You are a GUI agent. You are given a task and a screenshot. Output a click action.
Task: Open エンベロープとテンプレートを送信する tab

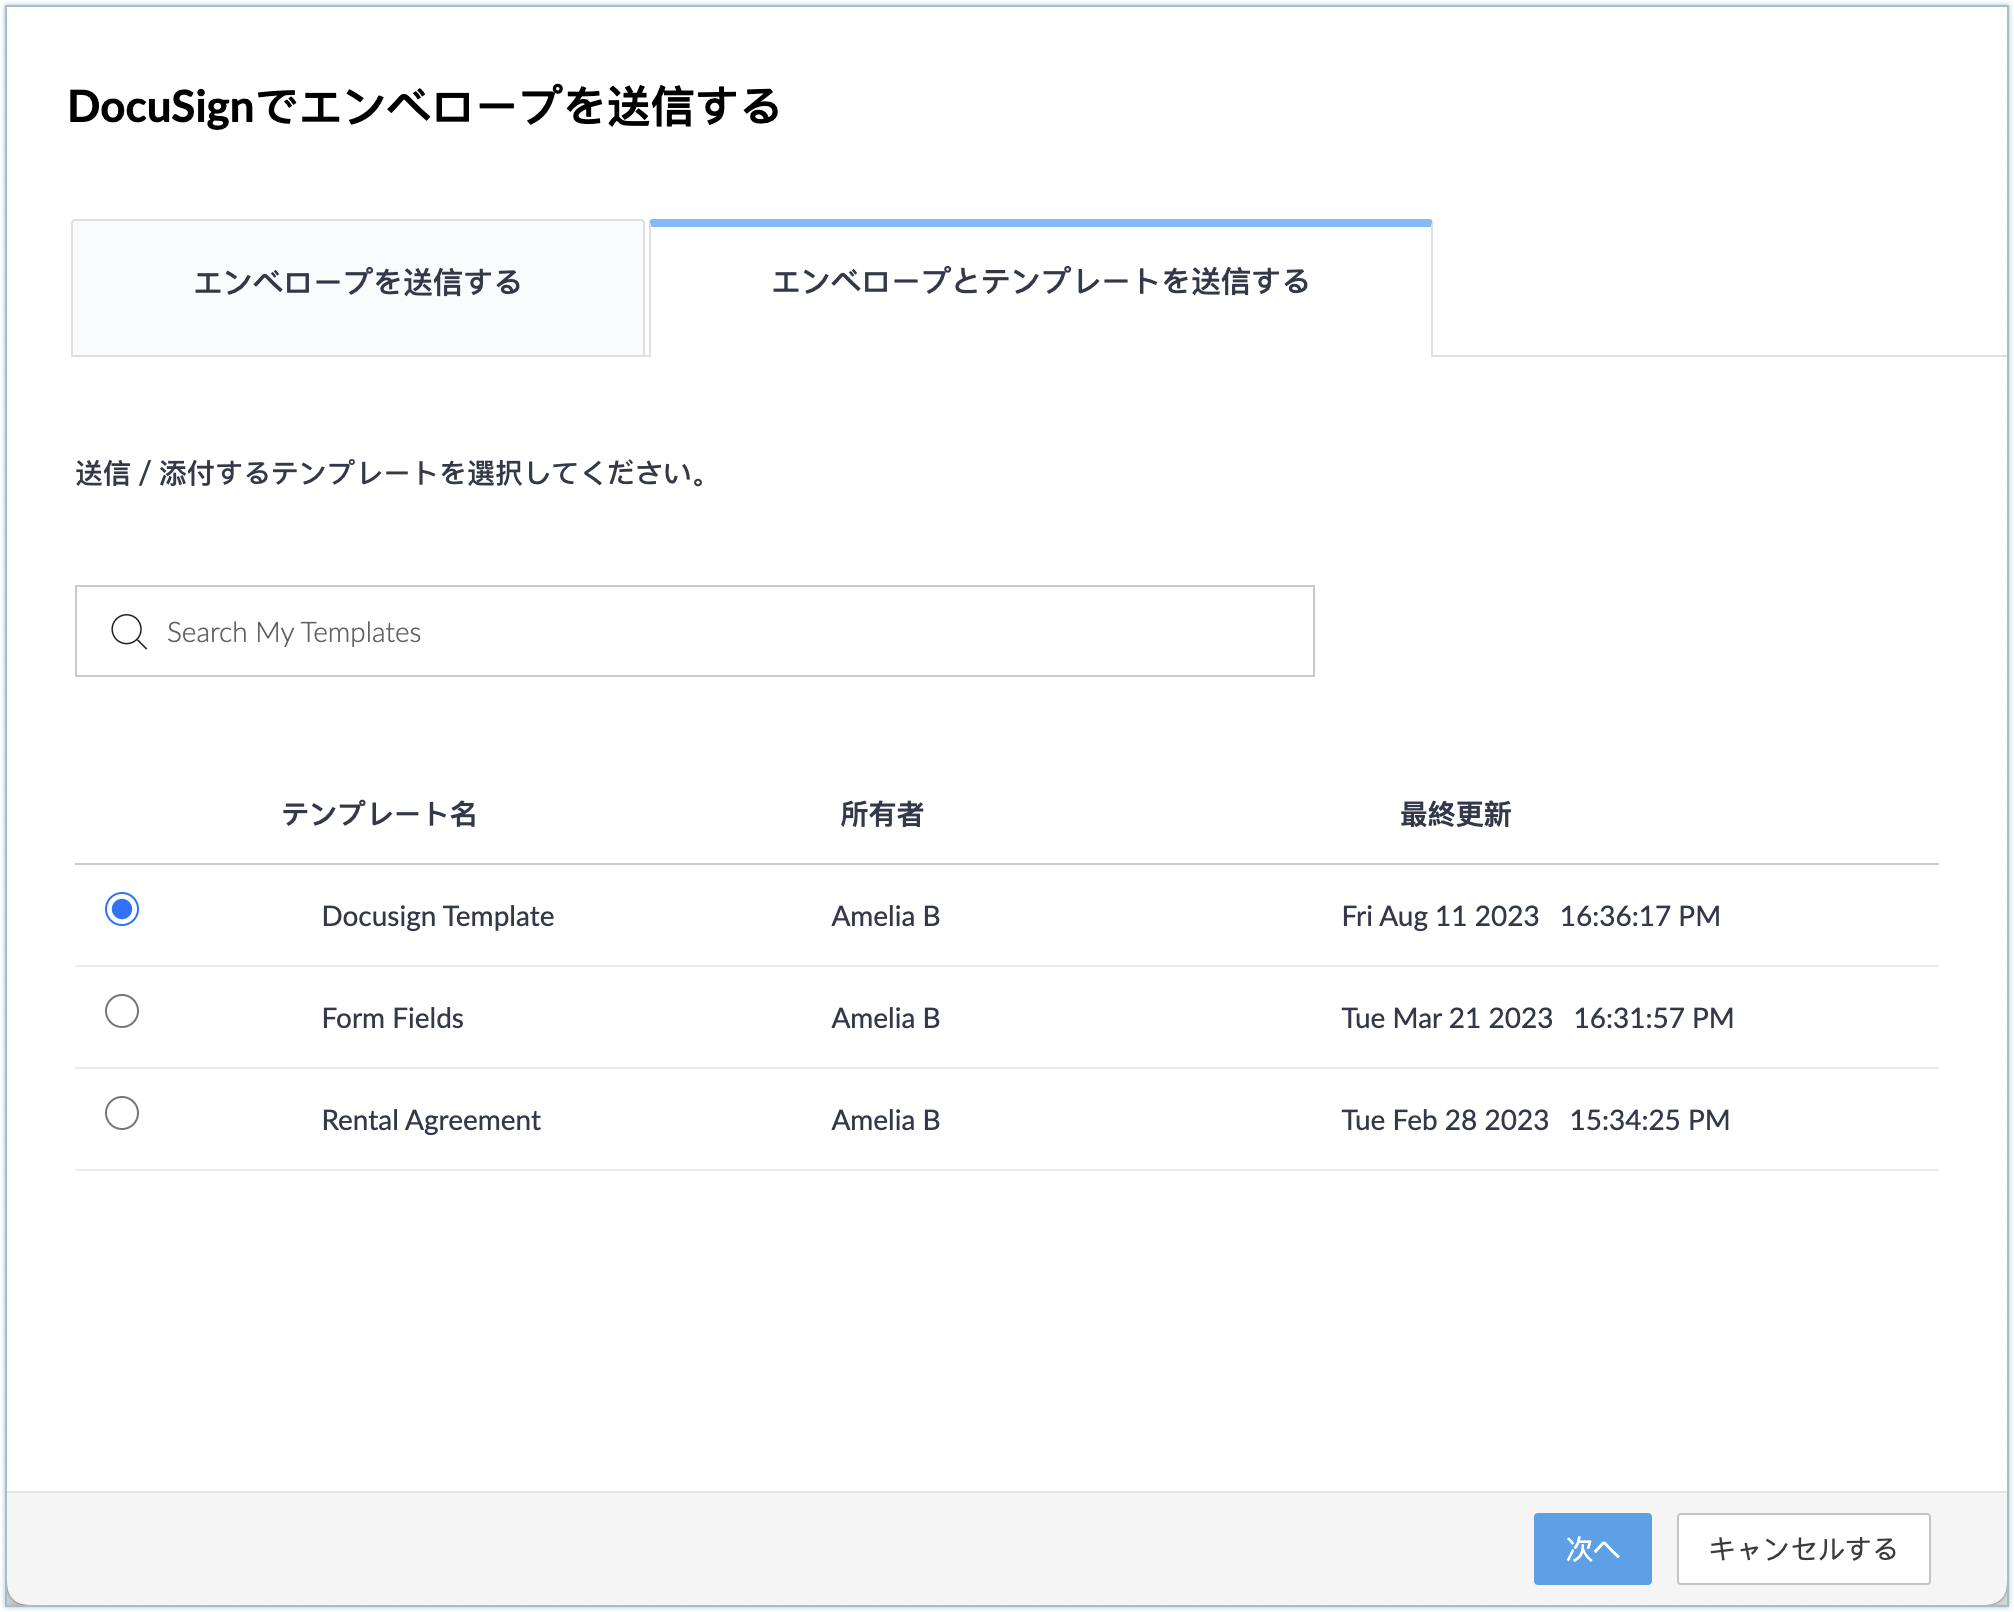[1040, 284]
